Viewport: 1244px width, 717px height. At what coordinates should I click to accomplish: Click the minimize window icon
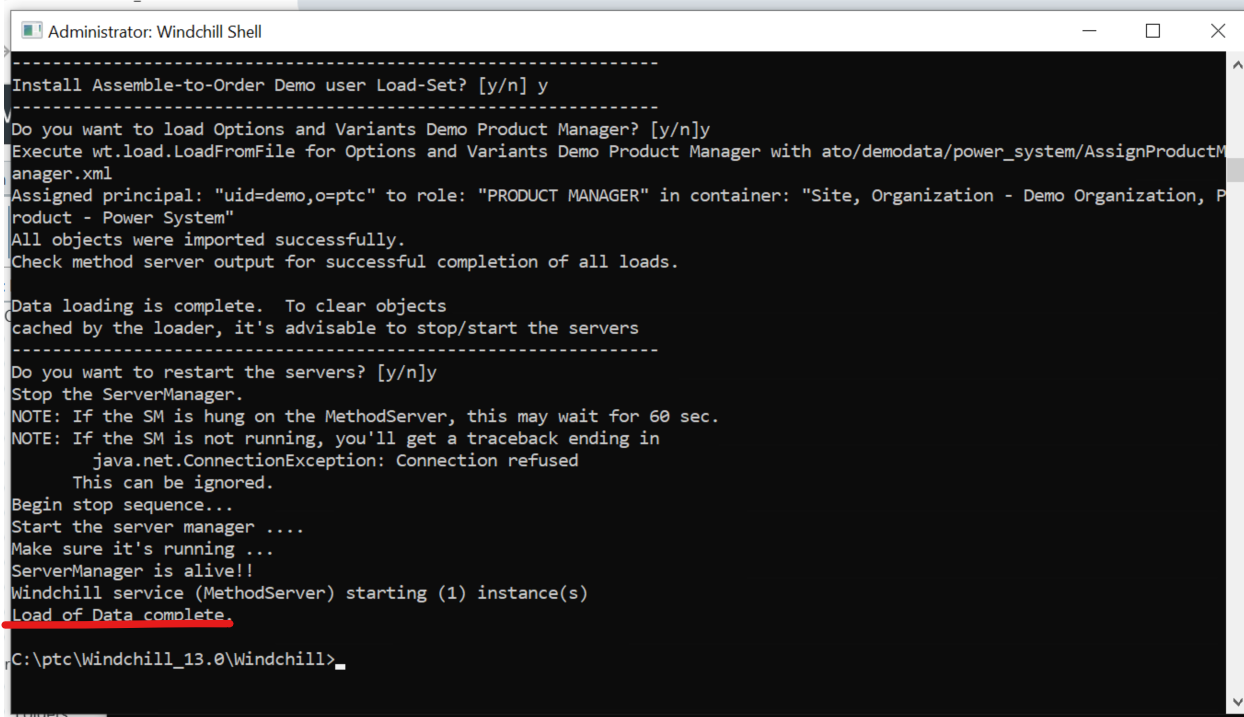[1089, 31]
